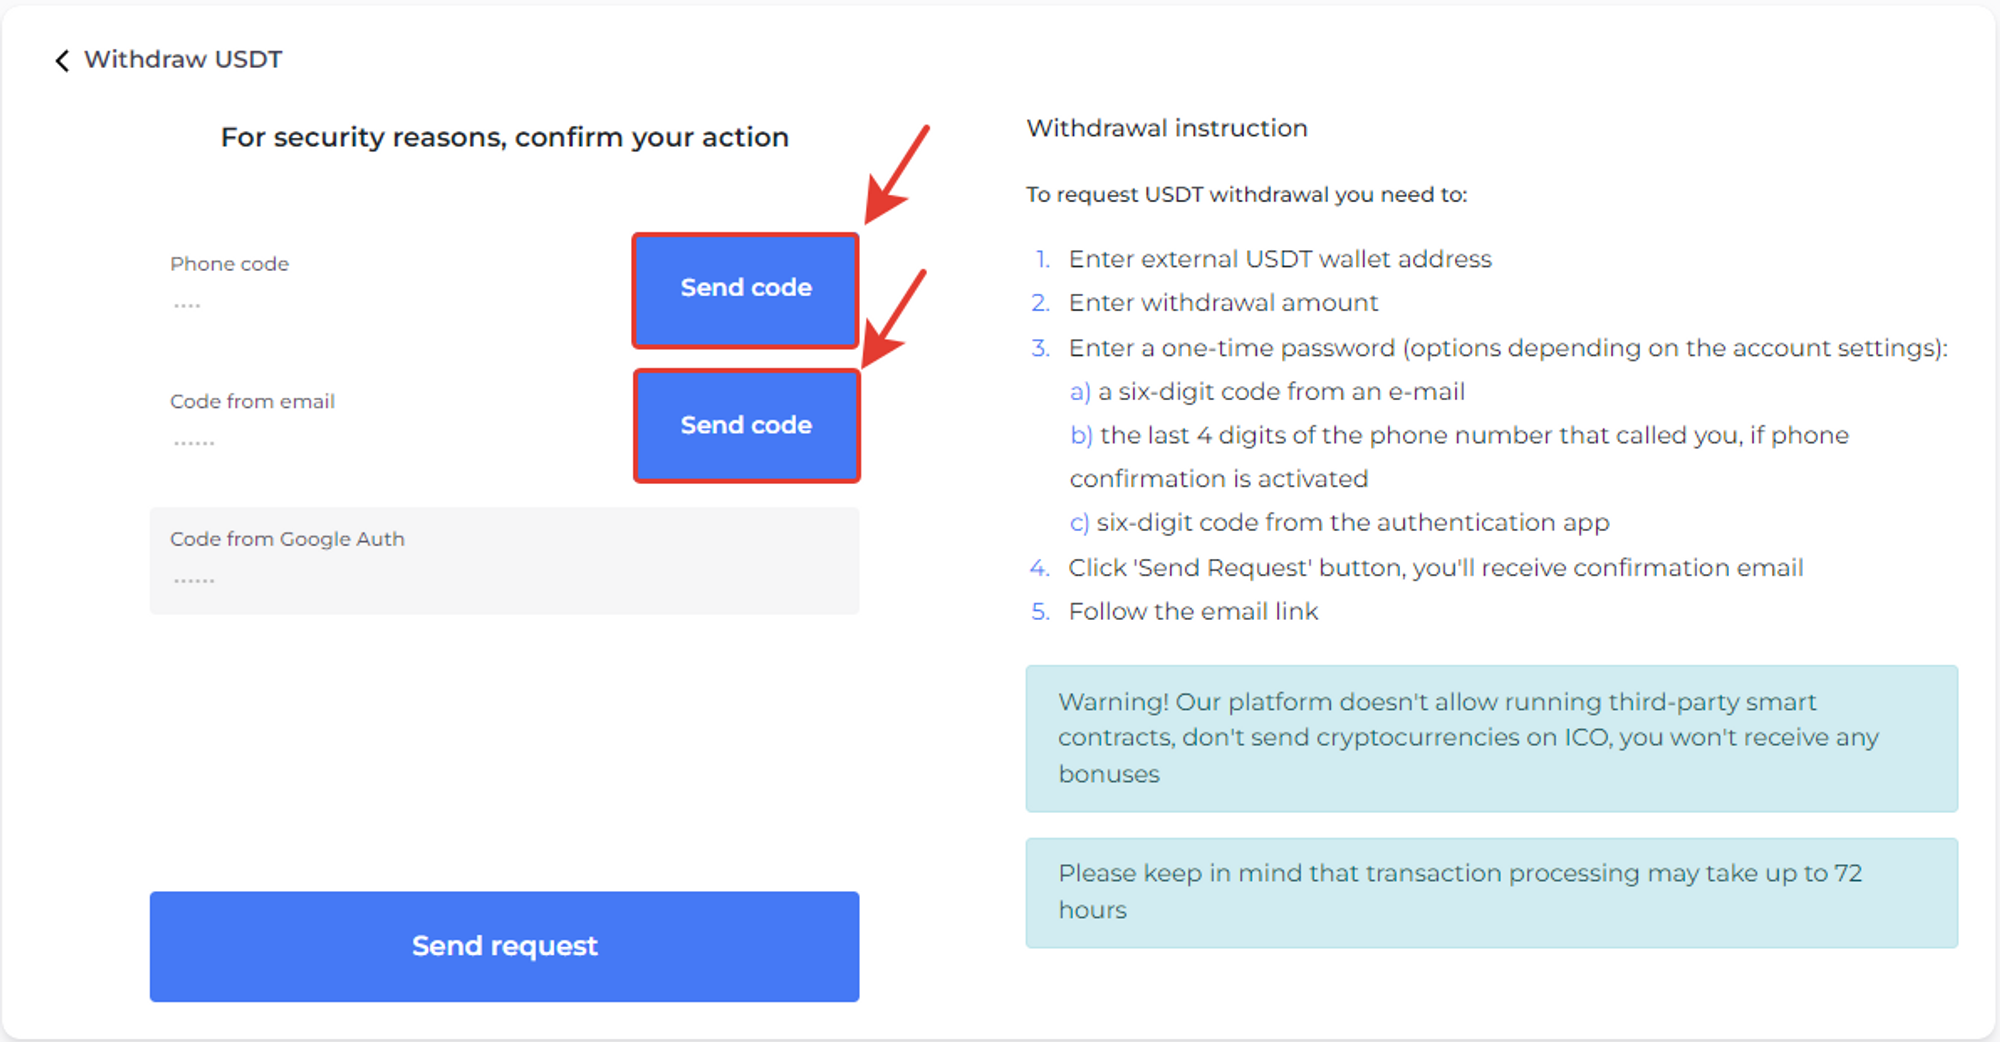
Task: Select step 1 wallet address instruction
Action: point(1280,259)
